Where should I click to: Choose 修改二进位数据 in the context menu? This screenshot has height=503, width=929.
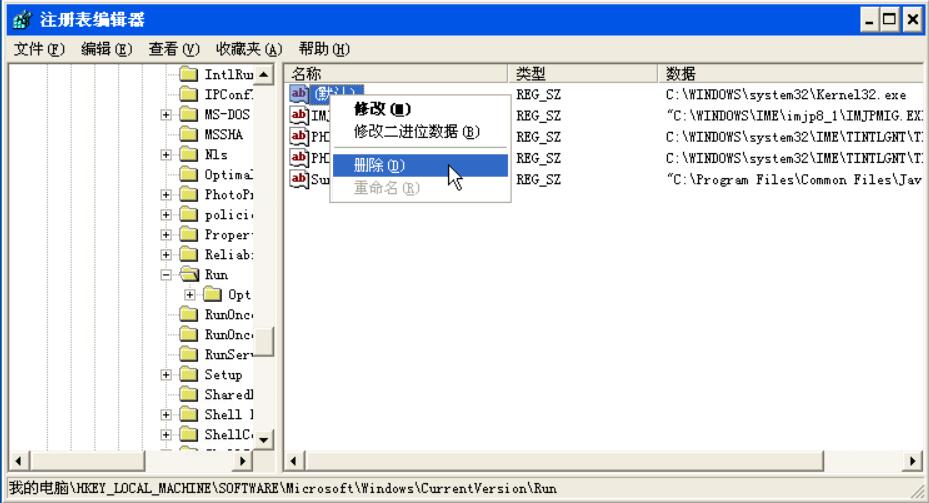(420, 132)
